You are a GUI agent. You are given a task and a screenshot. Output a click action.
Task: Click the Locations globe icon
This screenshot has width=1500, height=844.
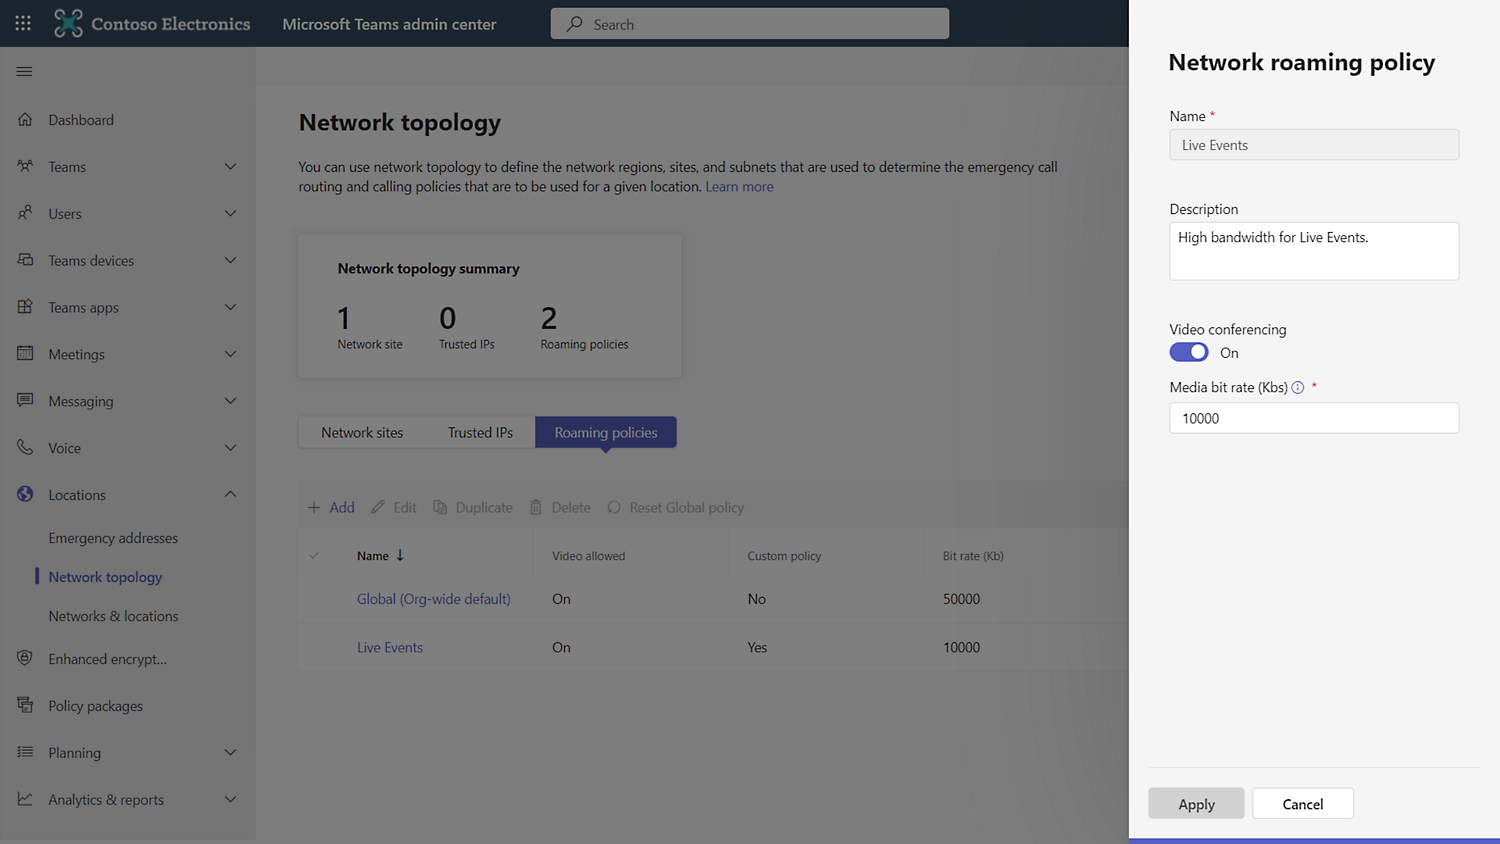coord(25,494)
